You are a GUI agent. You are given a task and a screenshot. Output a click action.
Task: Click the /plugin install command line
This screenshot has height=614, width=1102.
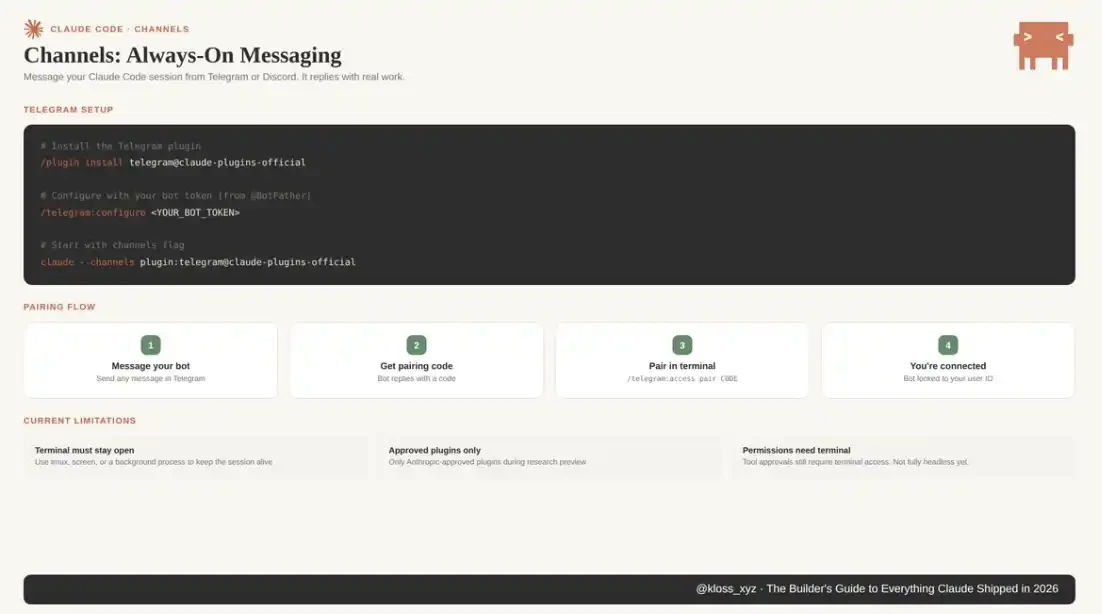[173, 162]
